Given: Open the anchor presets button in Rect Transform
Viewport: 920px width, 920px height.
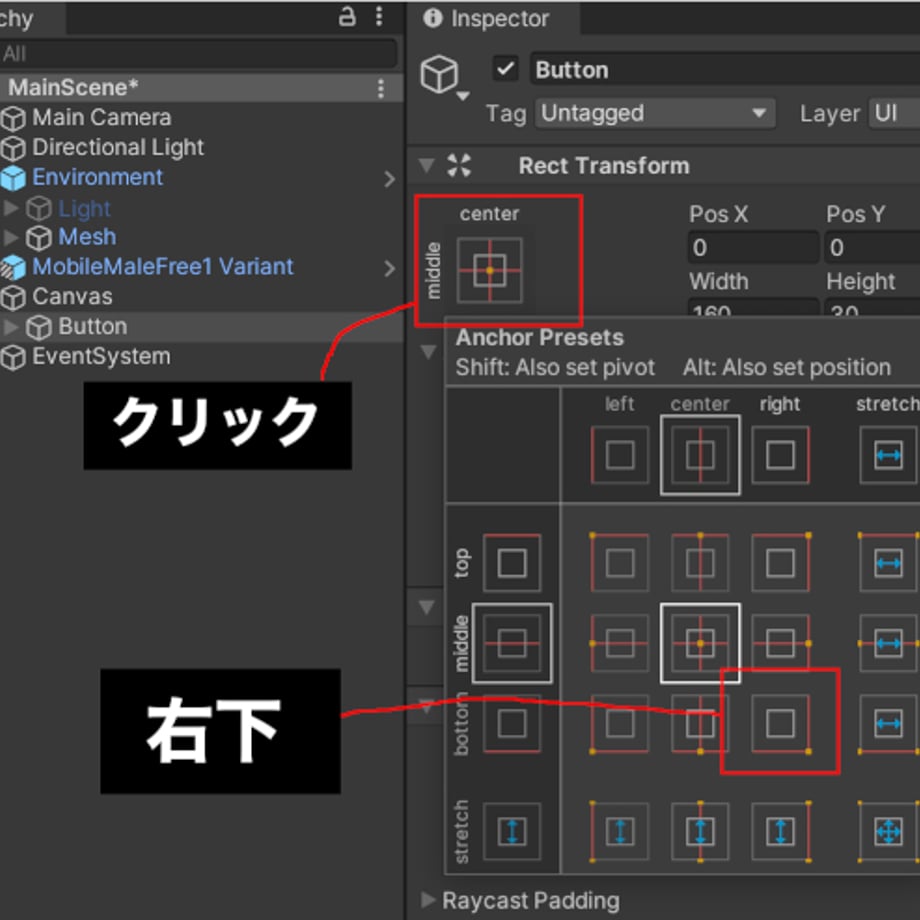Looking at the screenshot, I should coord(489,270).
